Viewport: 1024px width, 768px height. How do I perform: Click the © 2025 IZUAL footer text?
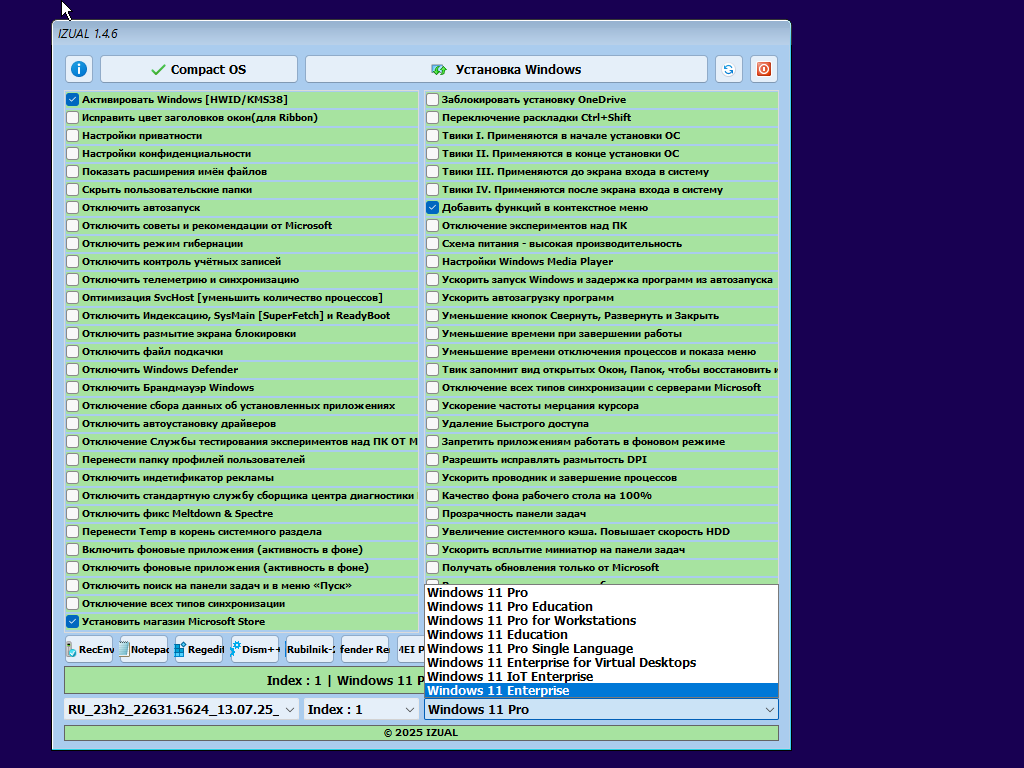click(x=421, y=733)
